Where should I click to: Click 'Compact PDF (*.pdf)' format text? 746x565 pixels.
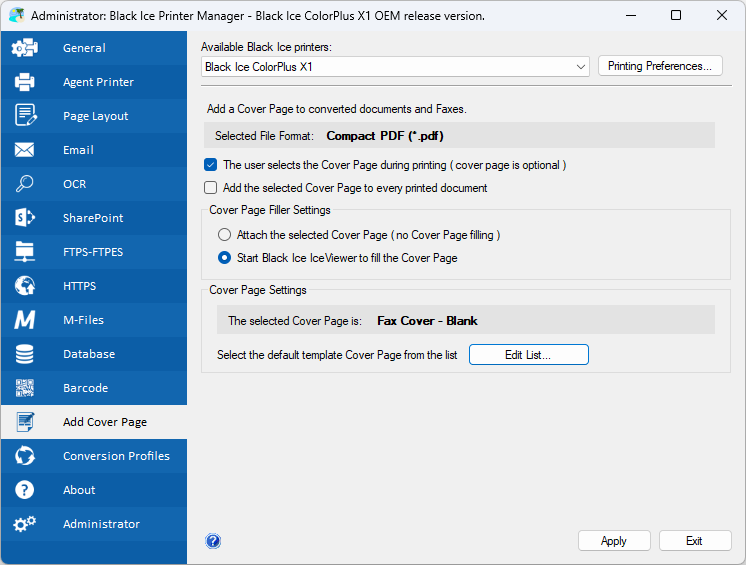click(x=385, y=136)
